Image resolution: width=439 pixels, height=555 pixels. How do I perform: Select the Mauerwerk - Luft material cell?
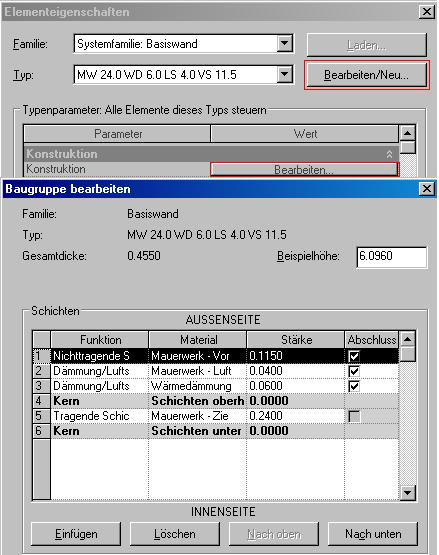197,371
